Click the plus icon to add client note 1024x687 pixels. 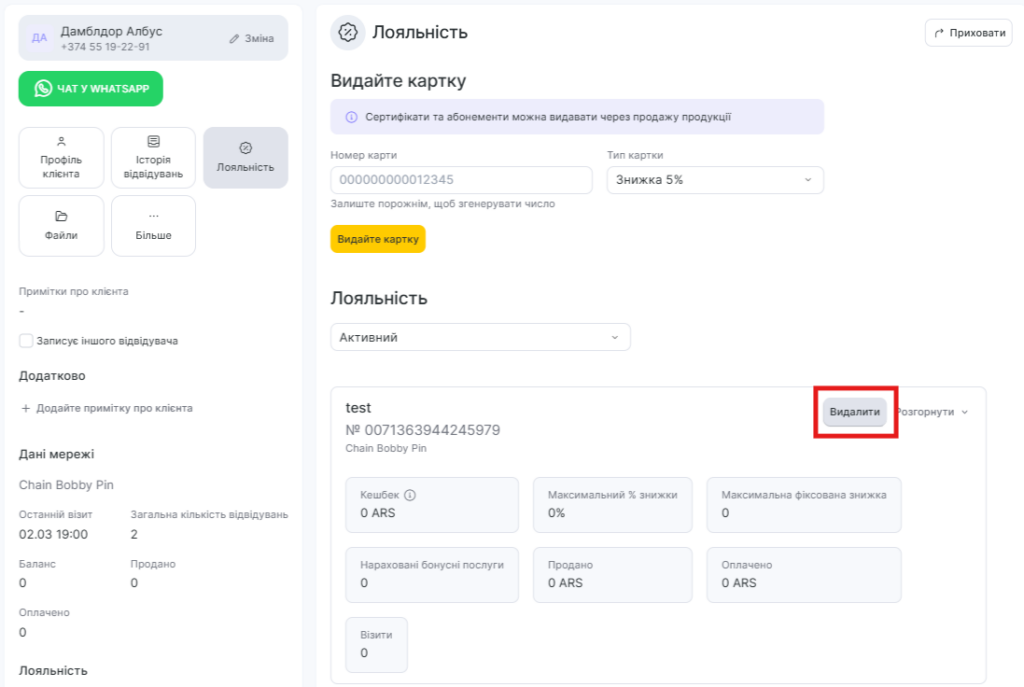(x=26, y=408)
